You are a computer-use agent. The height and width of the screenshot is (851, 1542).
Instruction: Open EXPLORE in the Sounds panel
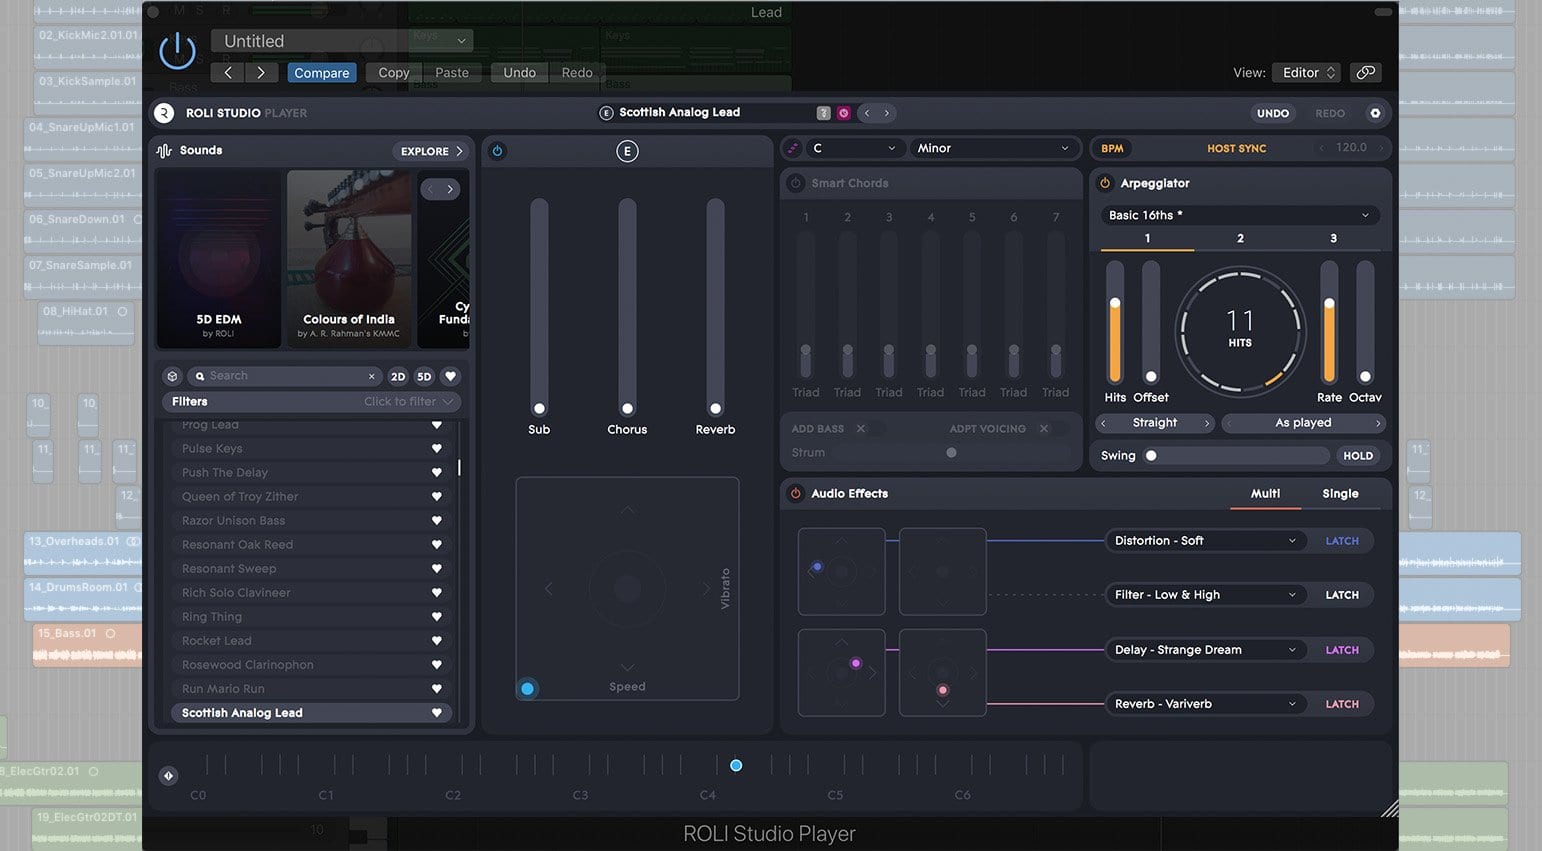[x=432, y=151]
